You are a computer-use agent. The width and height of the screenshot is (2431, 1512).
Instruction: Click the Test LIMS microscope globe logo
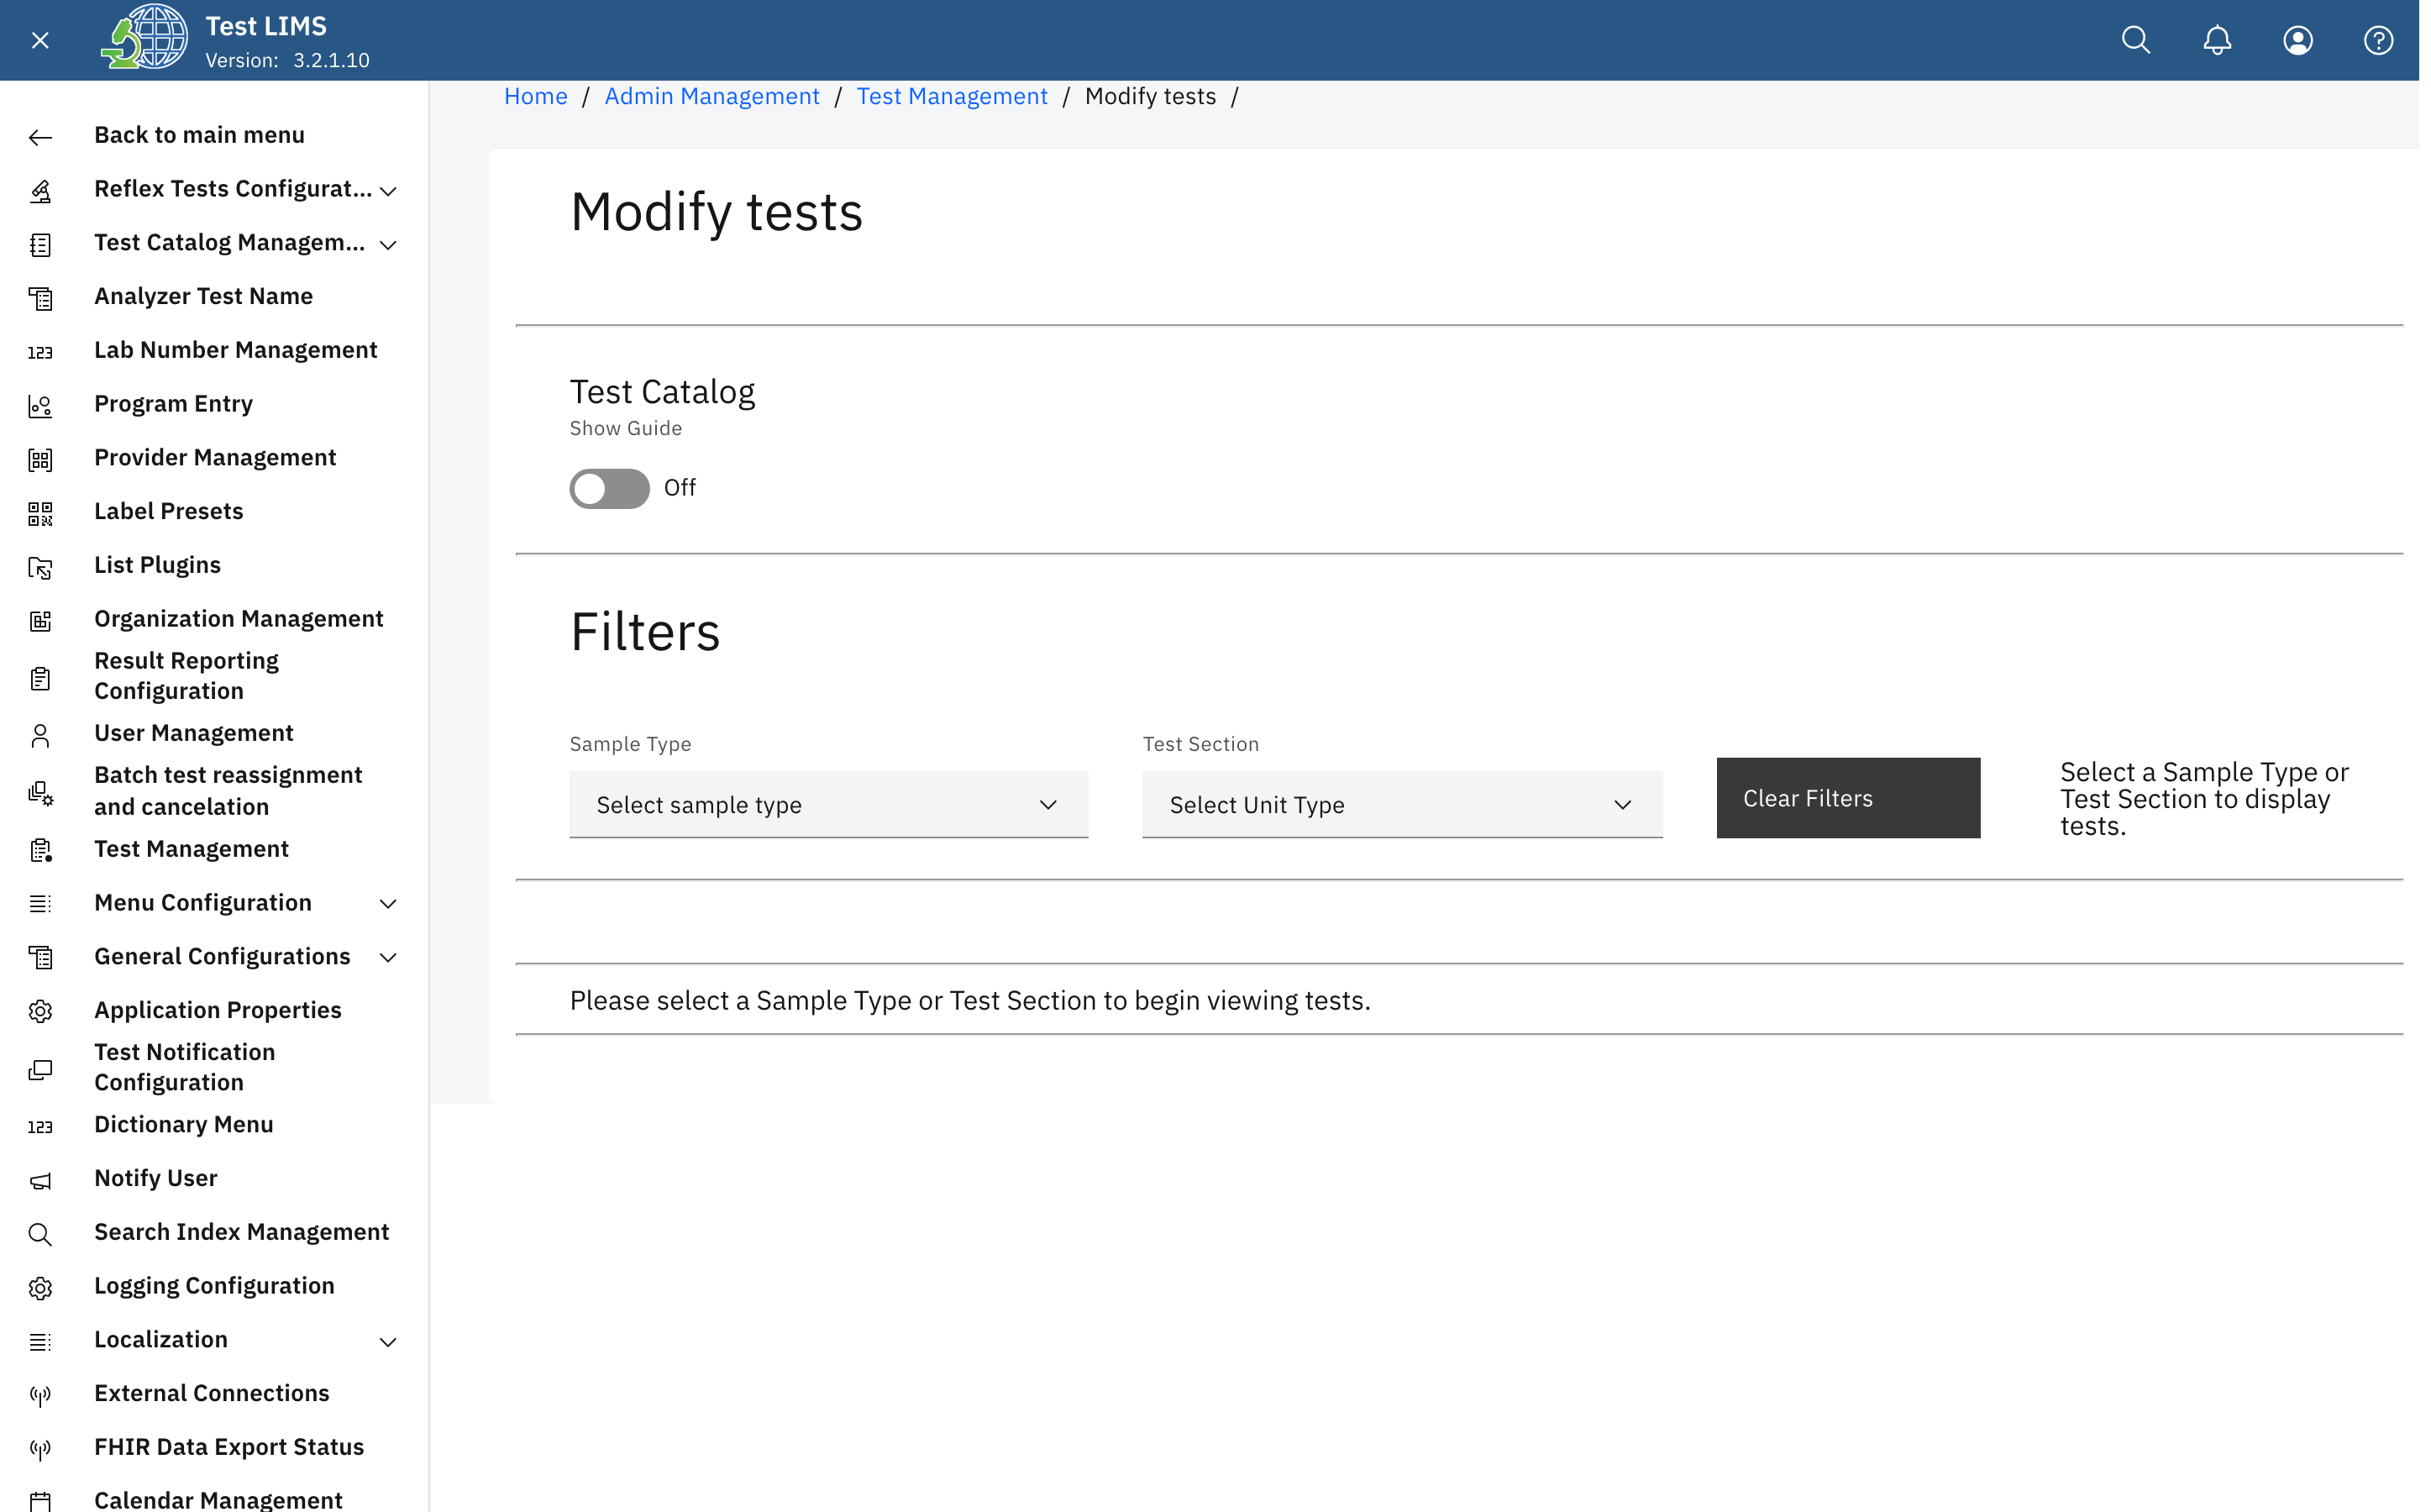click(x=145, y=37)
